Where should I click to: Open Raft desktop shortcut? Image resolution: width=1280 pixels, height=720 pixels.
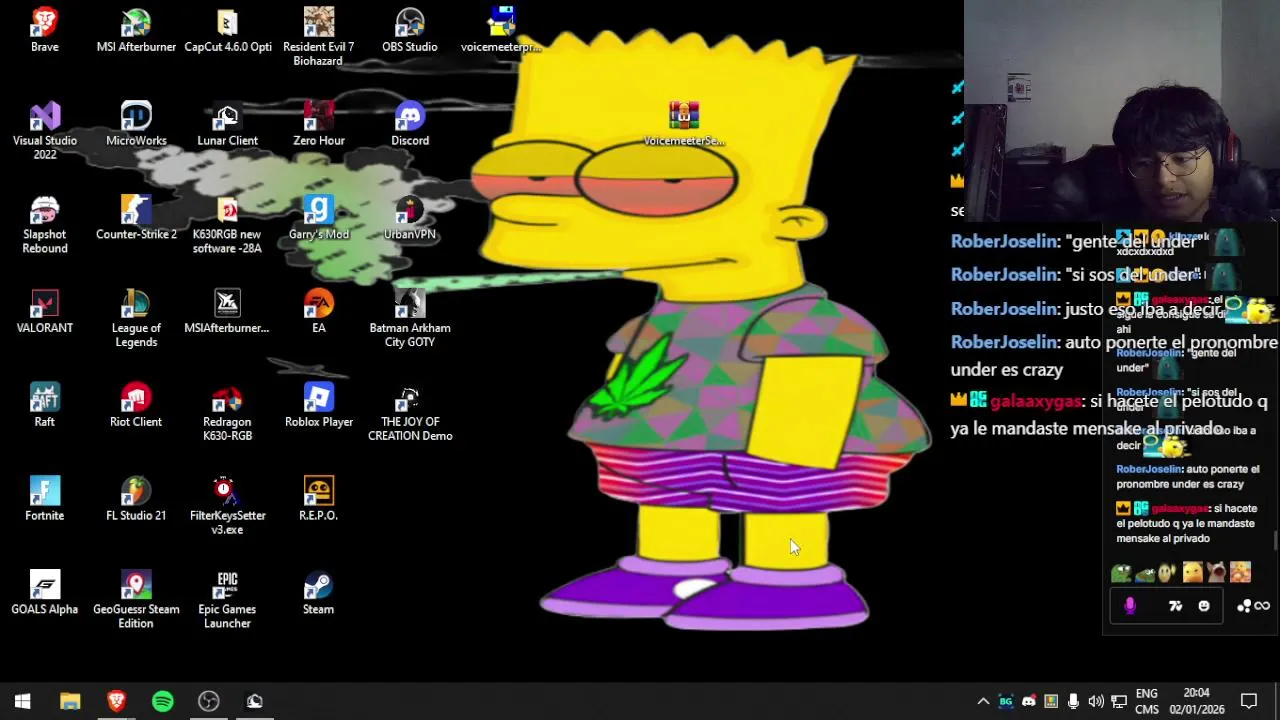(44, 405)
